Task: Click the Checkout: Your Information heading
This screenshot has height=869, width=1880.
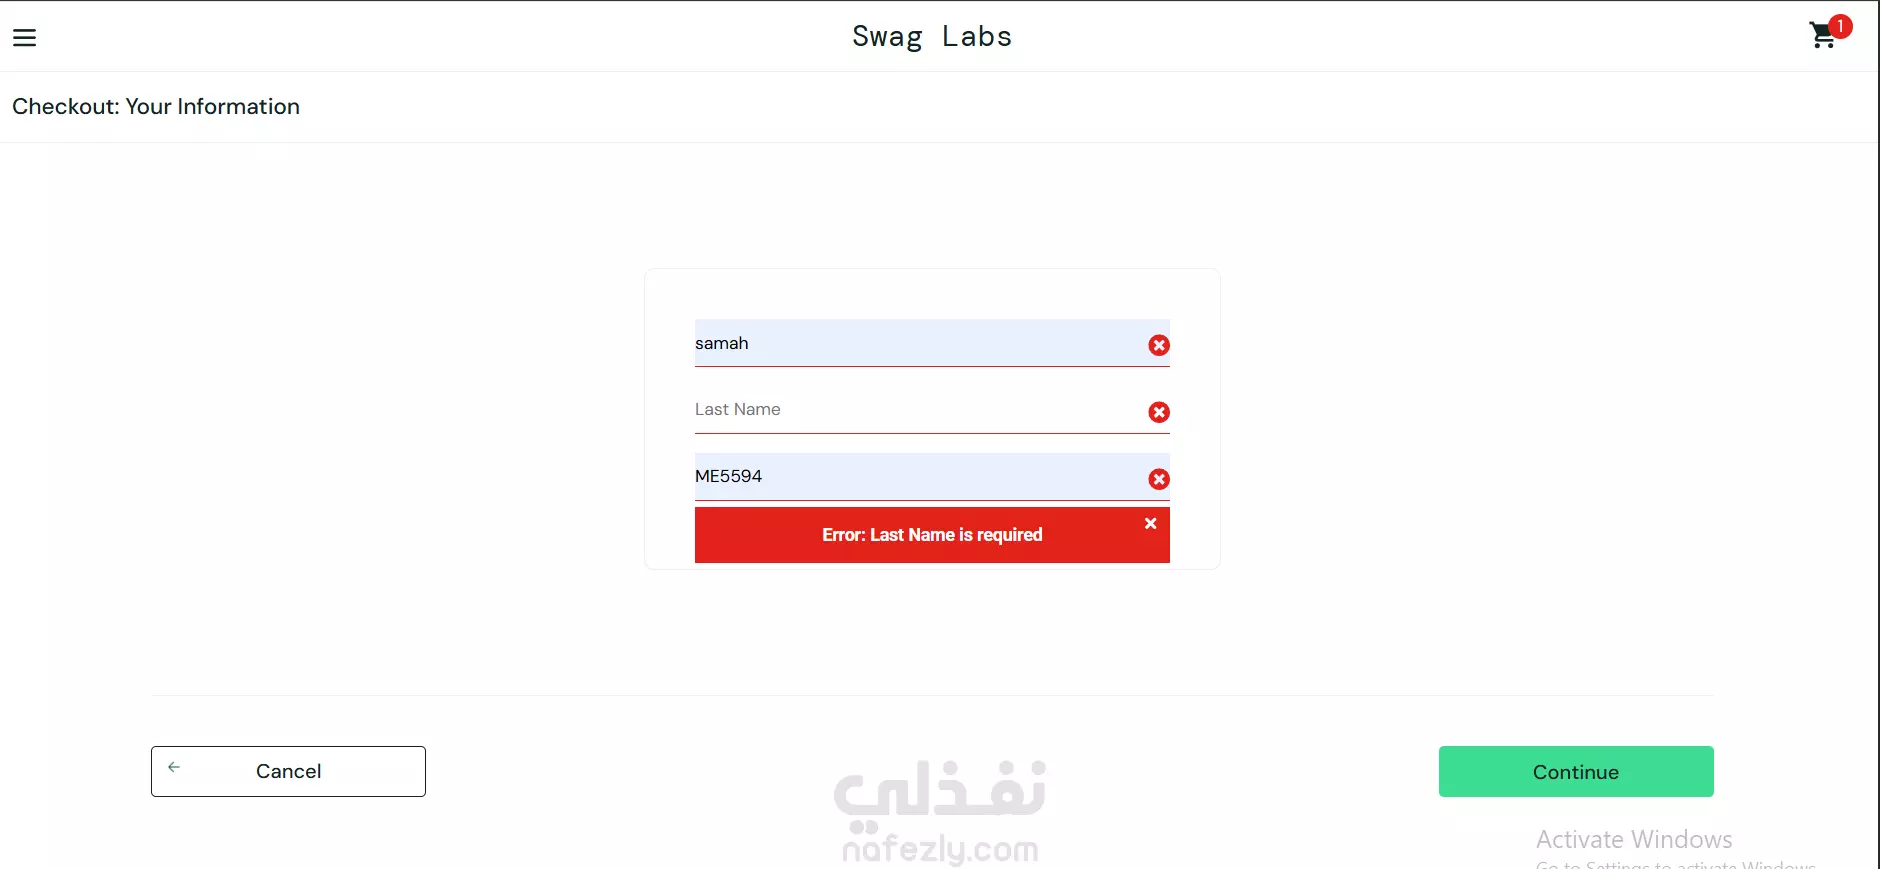Action: click(x=156, y=106)
